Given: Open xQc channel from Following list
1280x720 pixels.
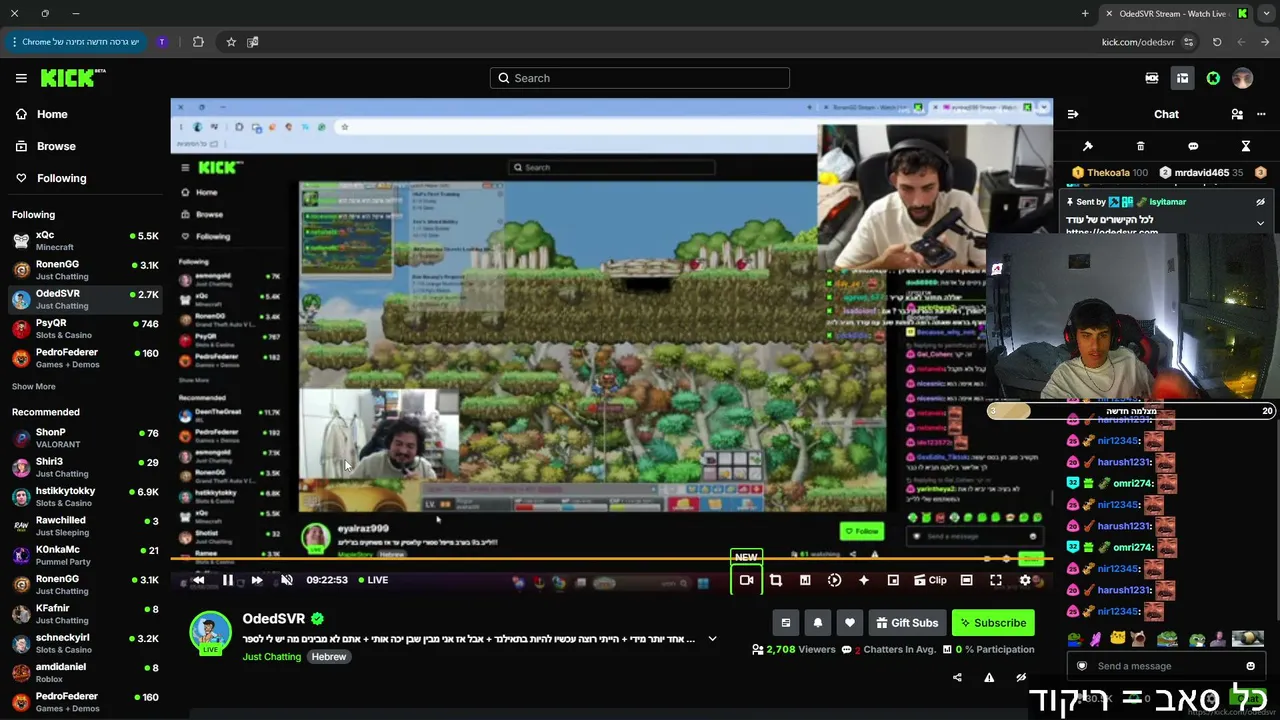Looking at the screenshot, I should coord(85,241).
